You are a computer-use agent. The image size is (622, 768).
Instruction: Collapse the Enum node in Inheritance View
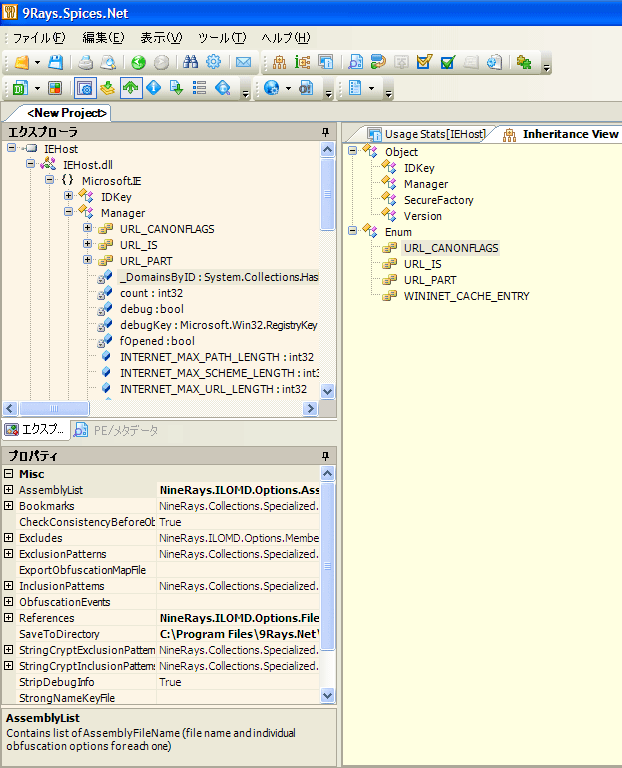click(352, 230)
